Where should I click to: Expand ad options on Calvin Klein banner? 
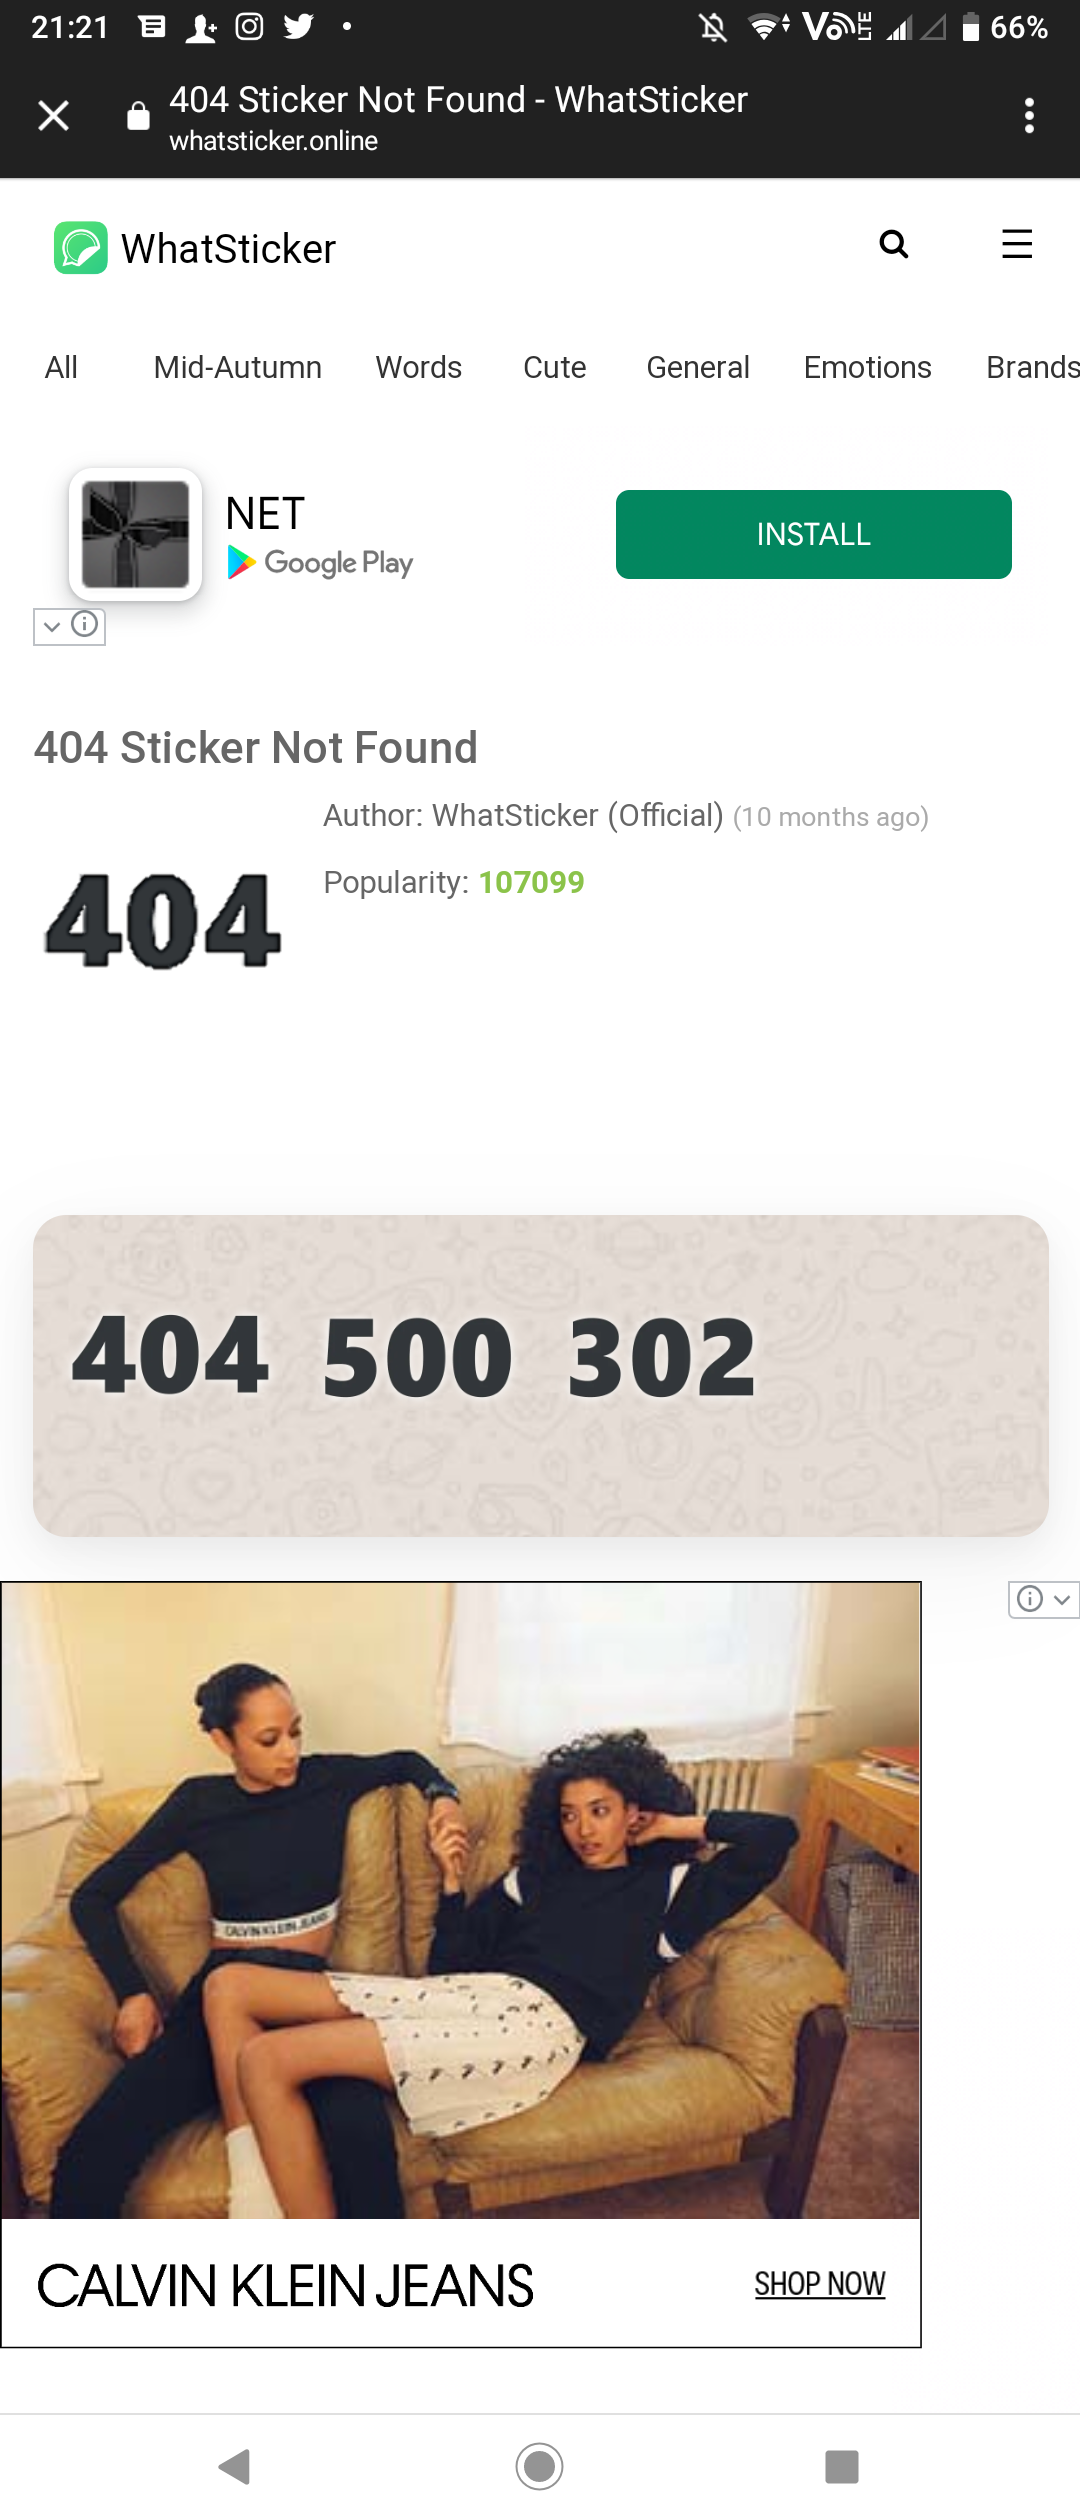(x=1062, y=1600)
